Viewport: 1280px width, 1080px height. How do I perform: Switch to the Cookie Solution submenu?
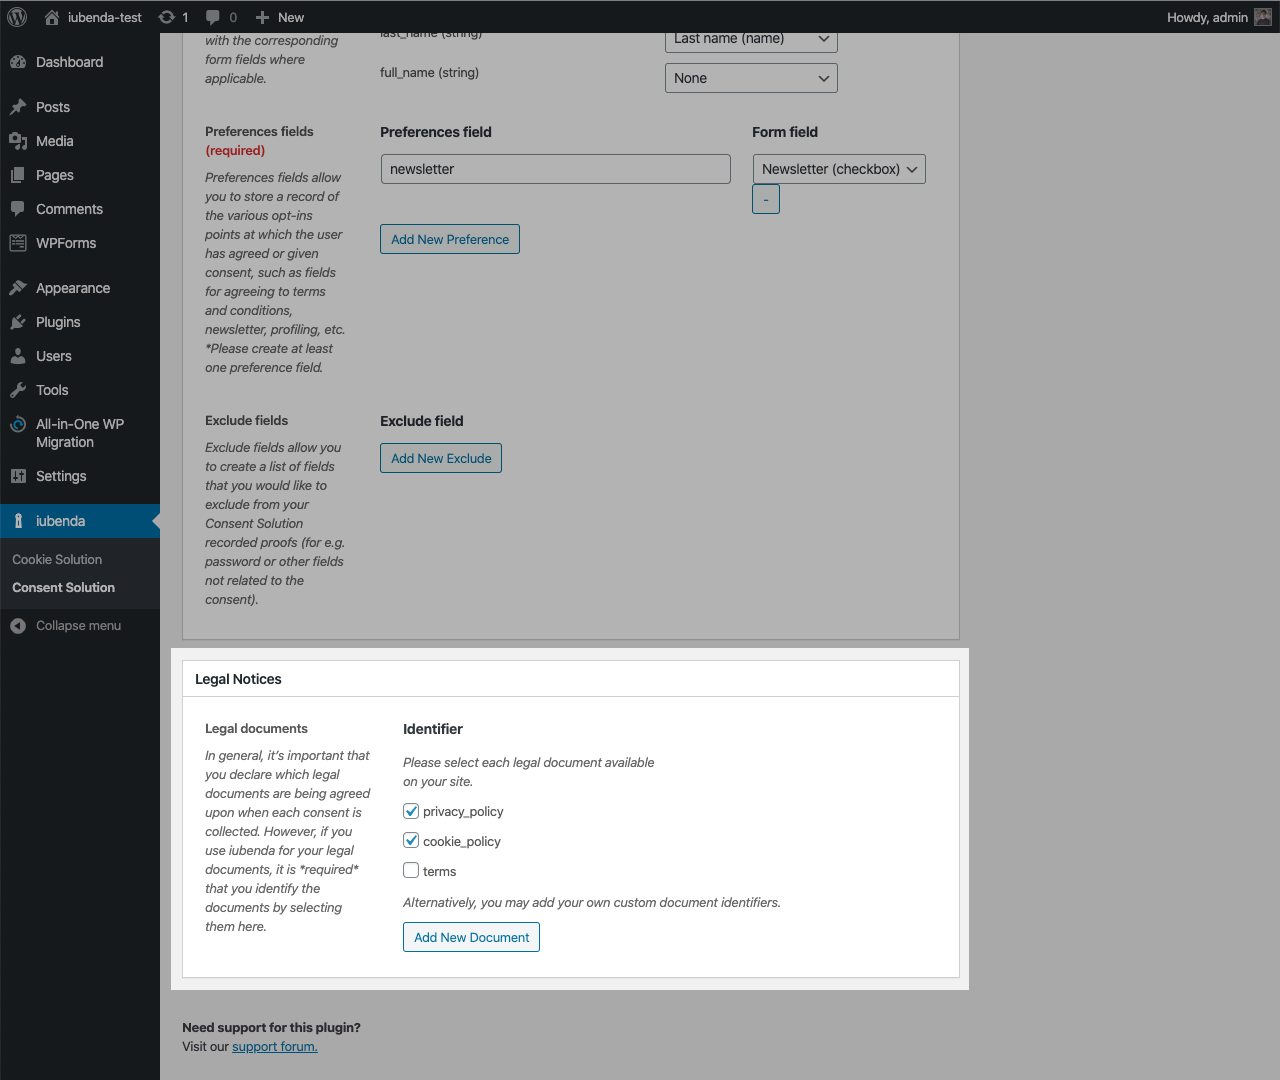[x=56, y=559]
